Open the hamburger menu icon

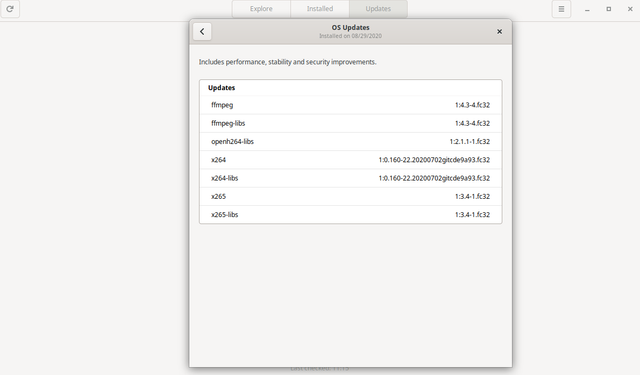tap(561, 9)
